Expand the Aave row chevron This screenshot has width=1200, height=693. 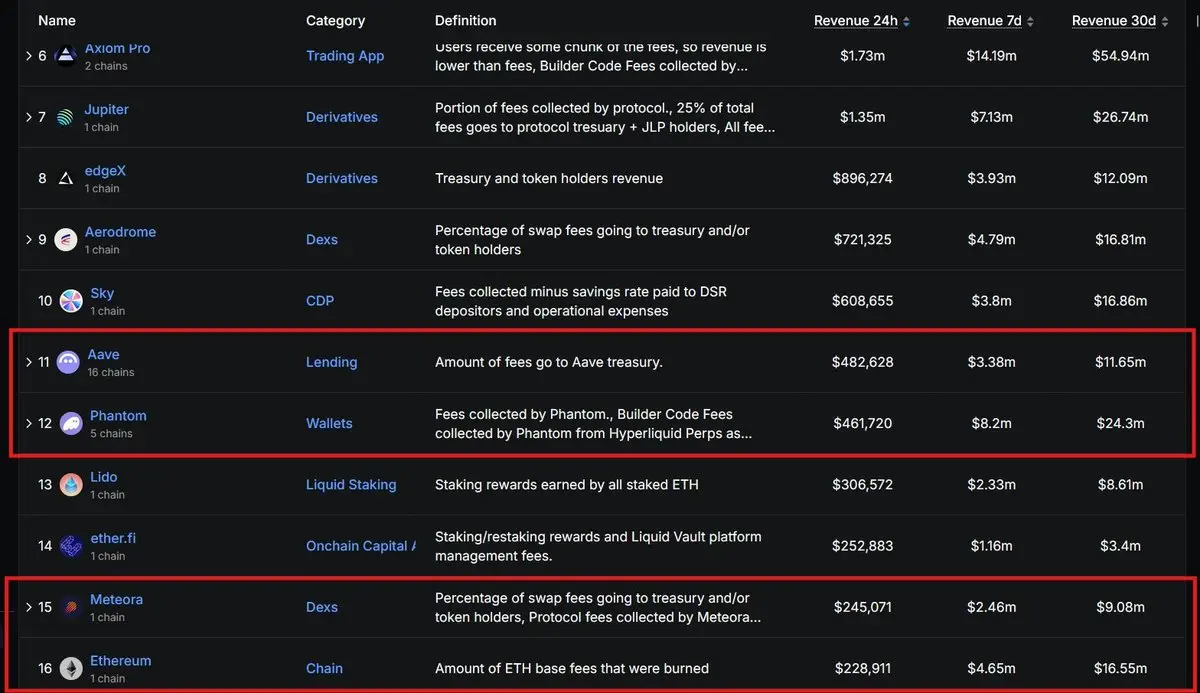pos(29,362)
